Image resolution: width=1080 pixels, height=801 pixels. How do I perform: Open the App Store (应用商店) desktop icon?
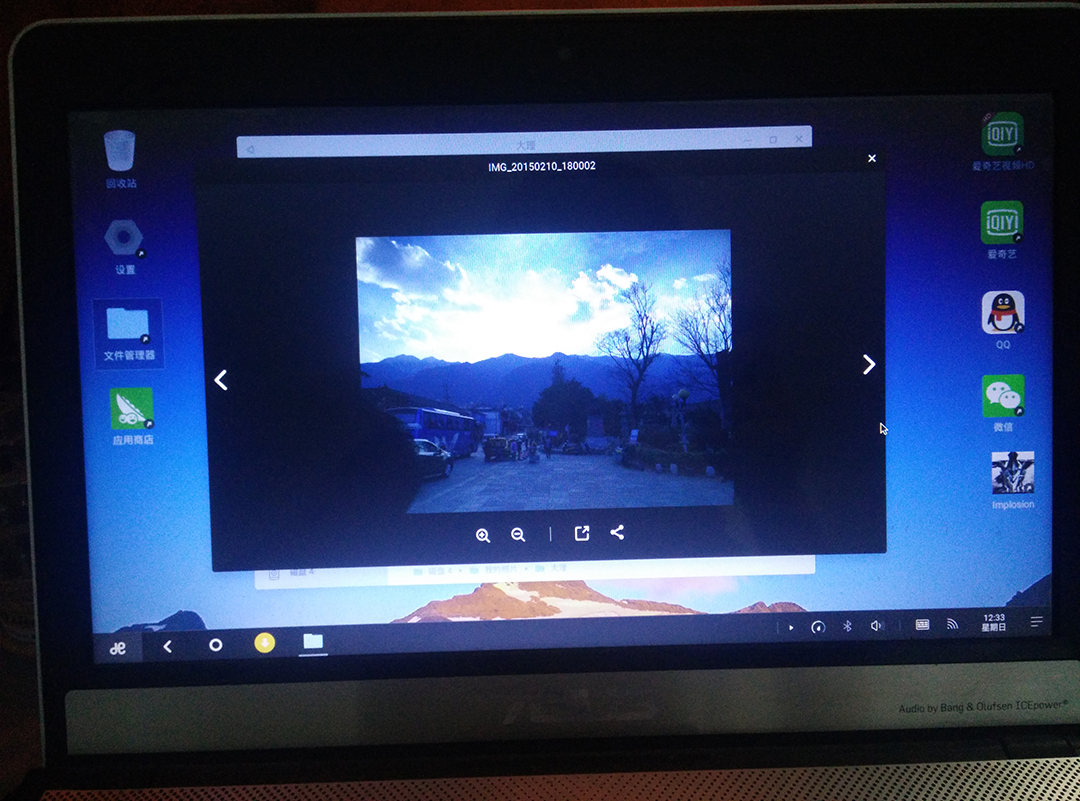coord(132,416)
